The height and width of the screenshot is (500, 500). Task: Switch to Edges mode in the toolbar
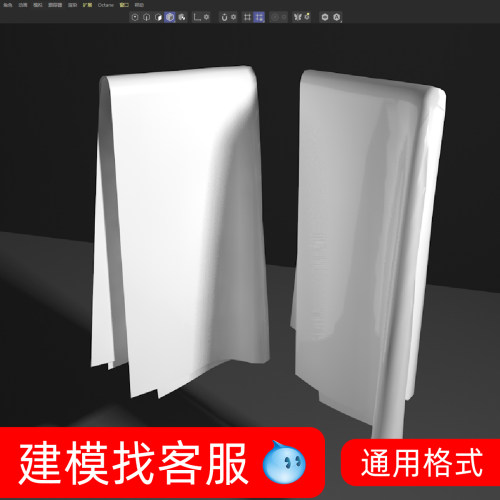[146, 17]
